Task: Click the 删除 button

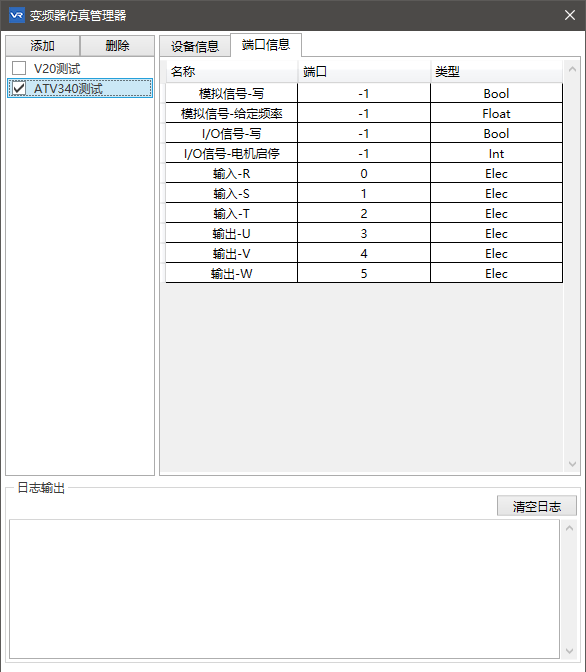Action: point(117,46)
